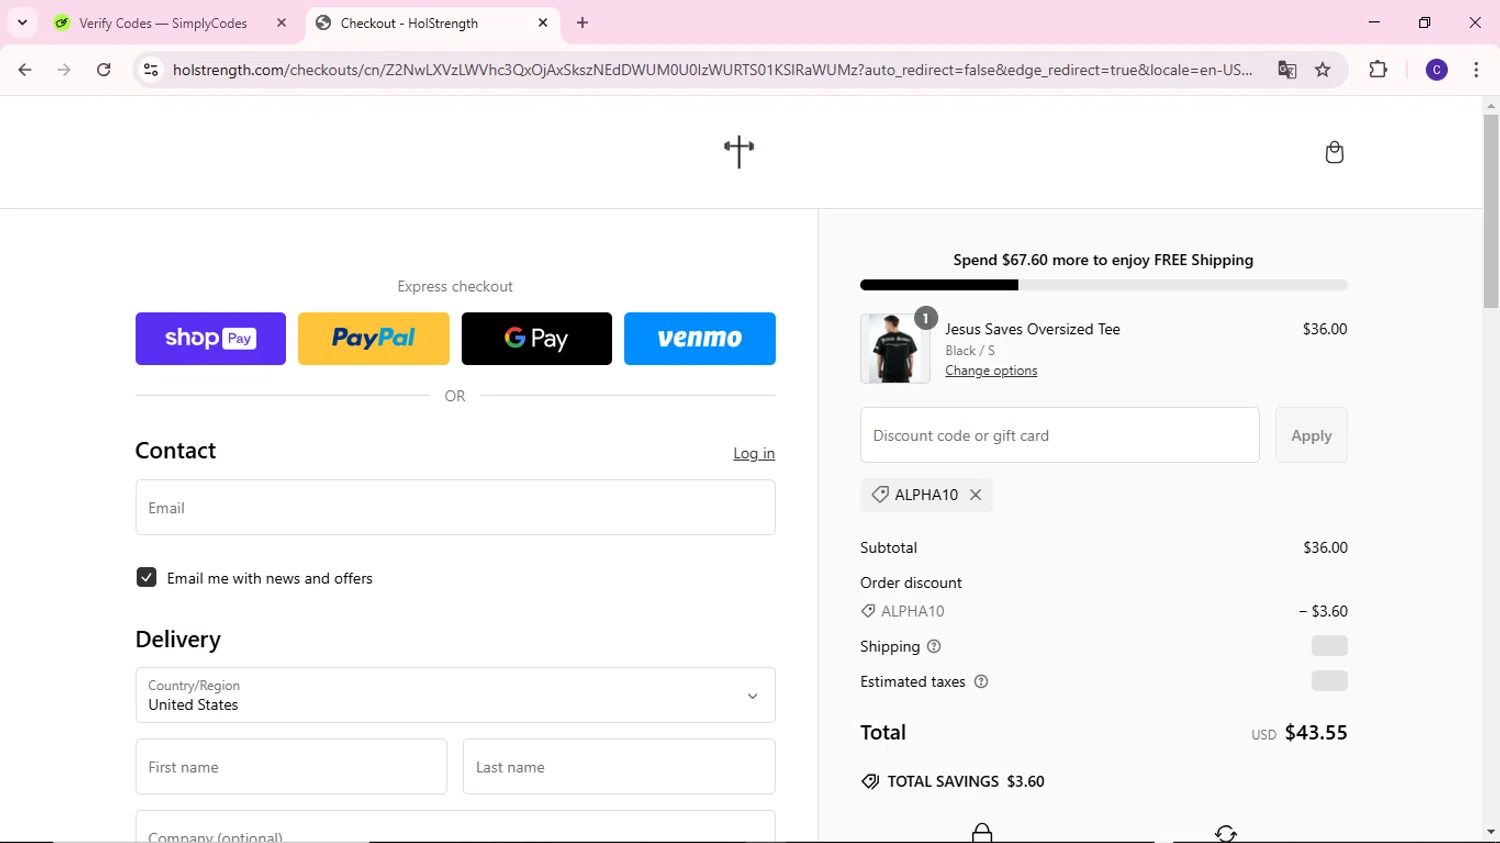Go back to previous page

pyautogui.click(x=25, y=70)
